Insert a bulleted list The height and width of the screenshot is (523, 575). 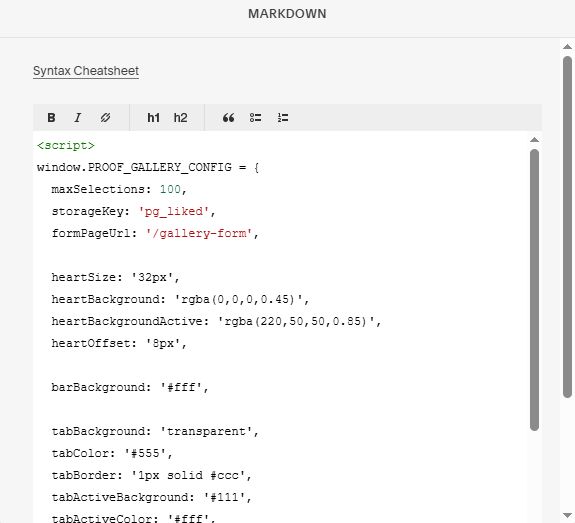[256, 118]
